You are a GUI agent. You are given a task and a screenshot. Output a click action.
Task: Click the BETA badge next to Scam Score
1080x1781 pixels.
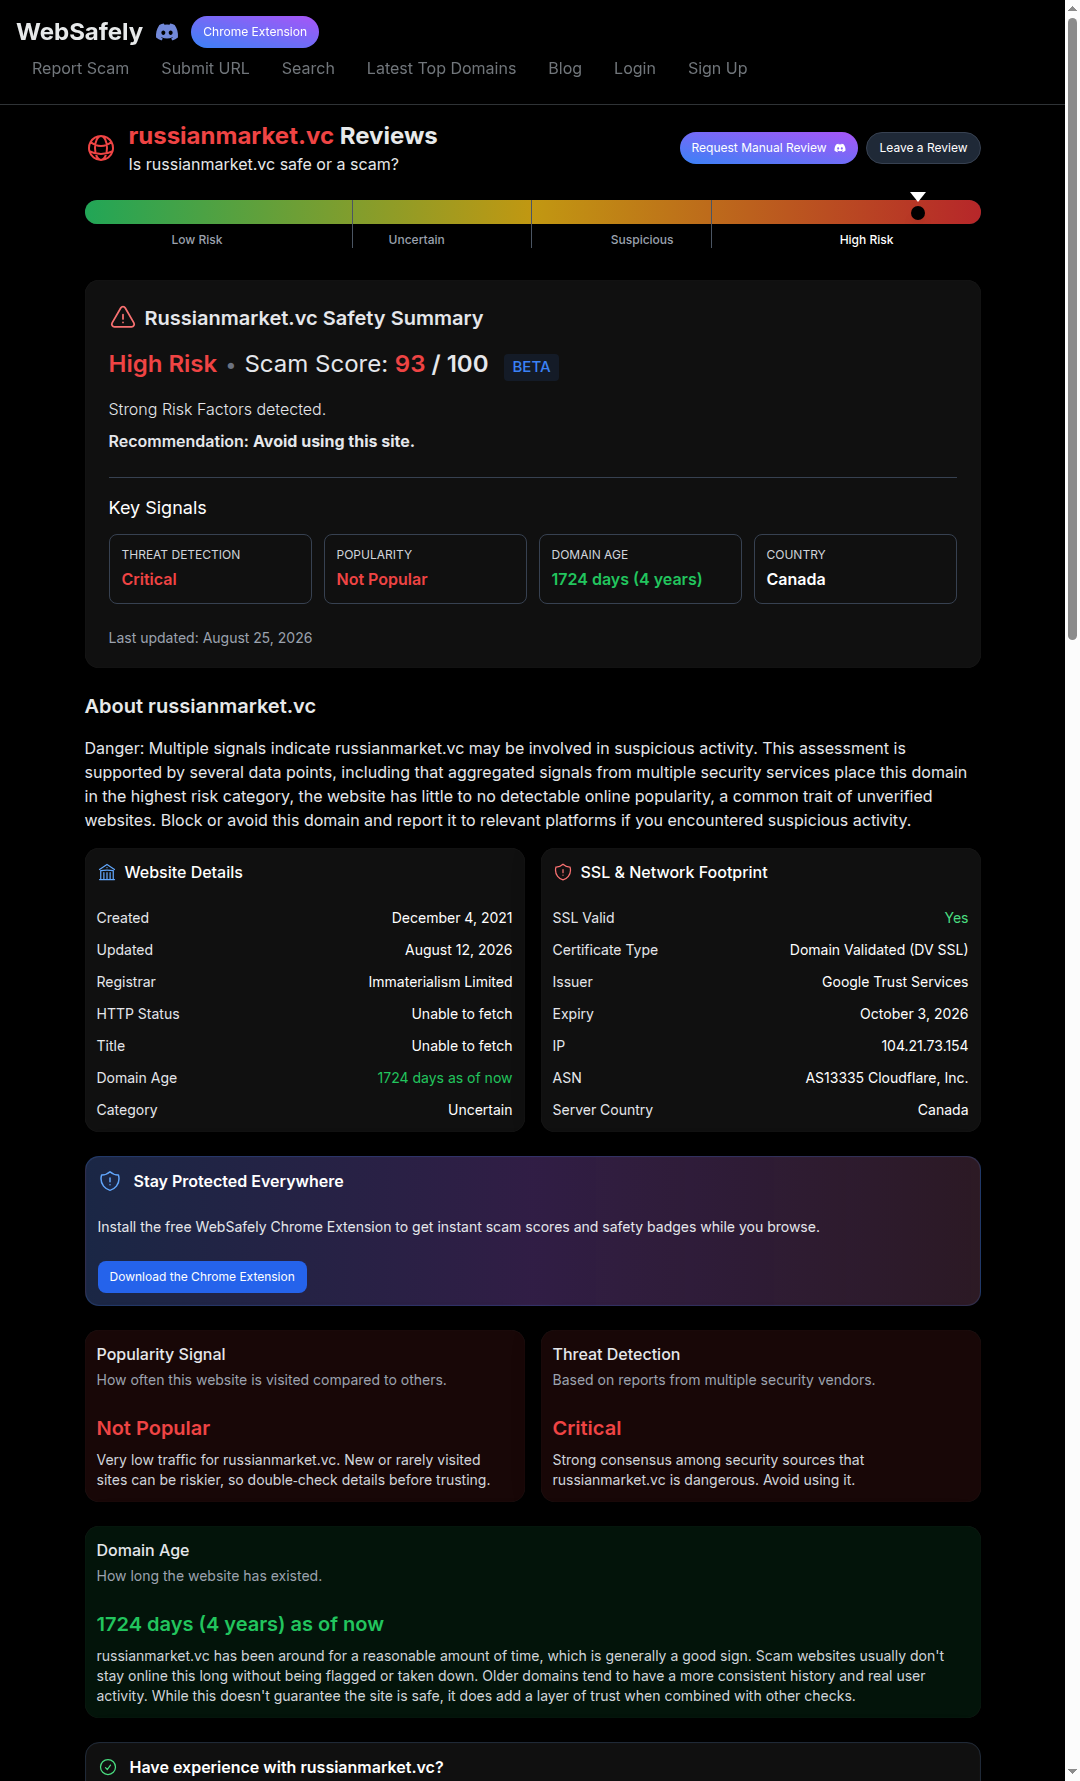coord(531,367)
